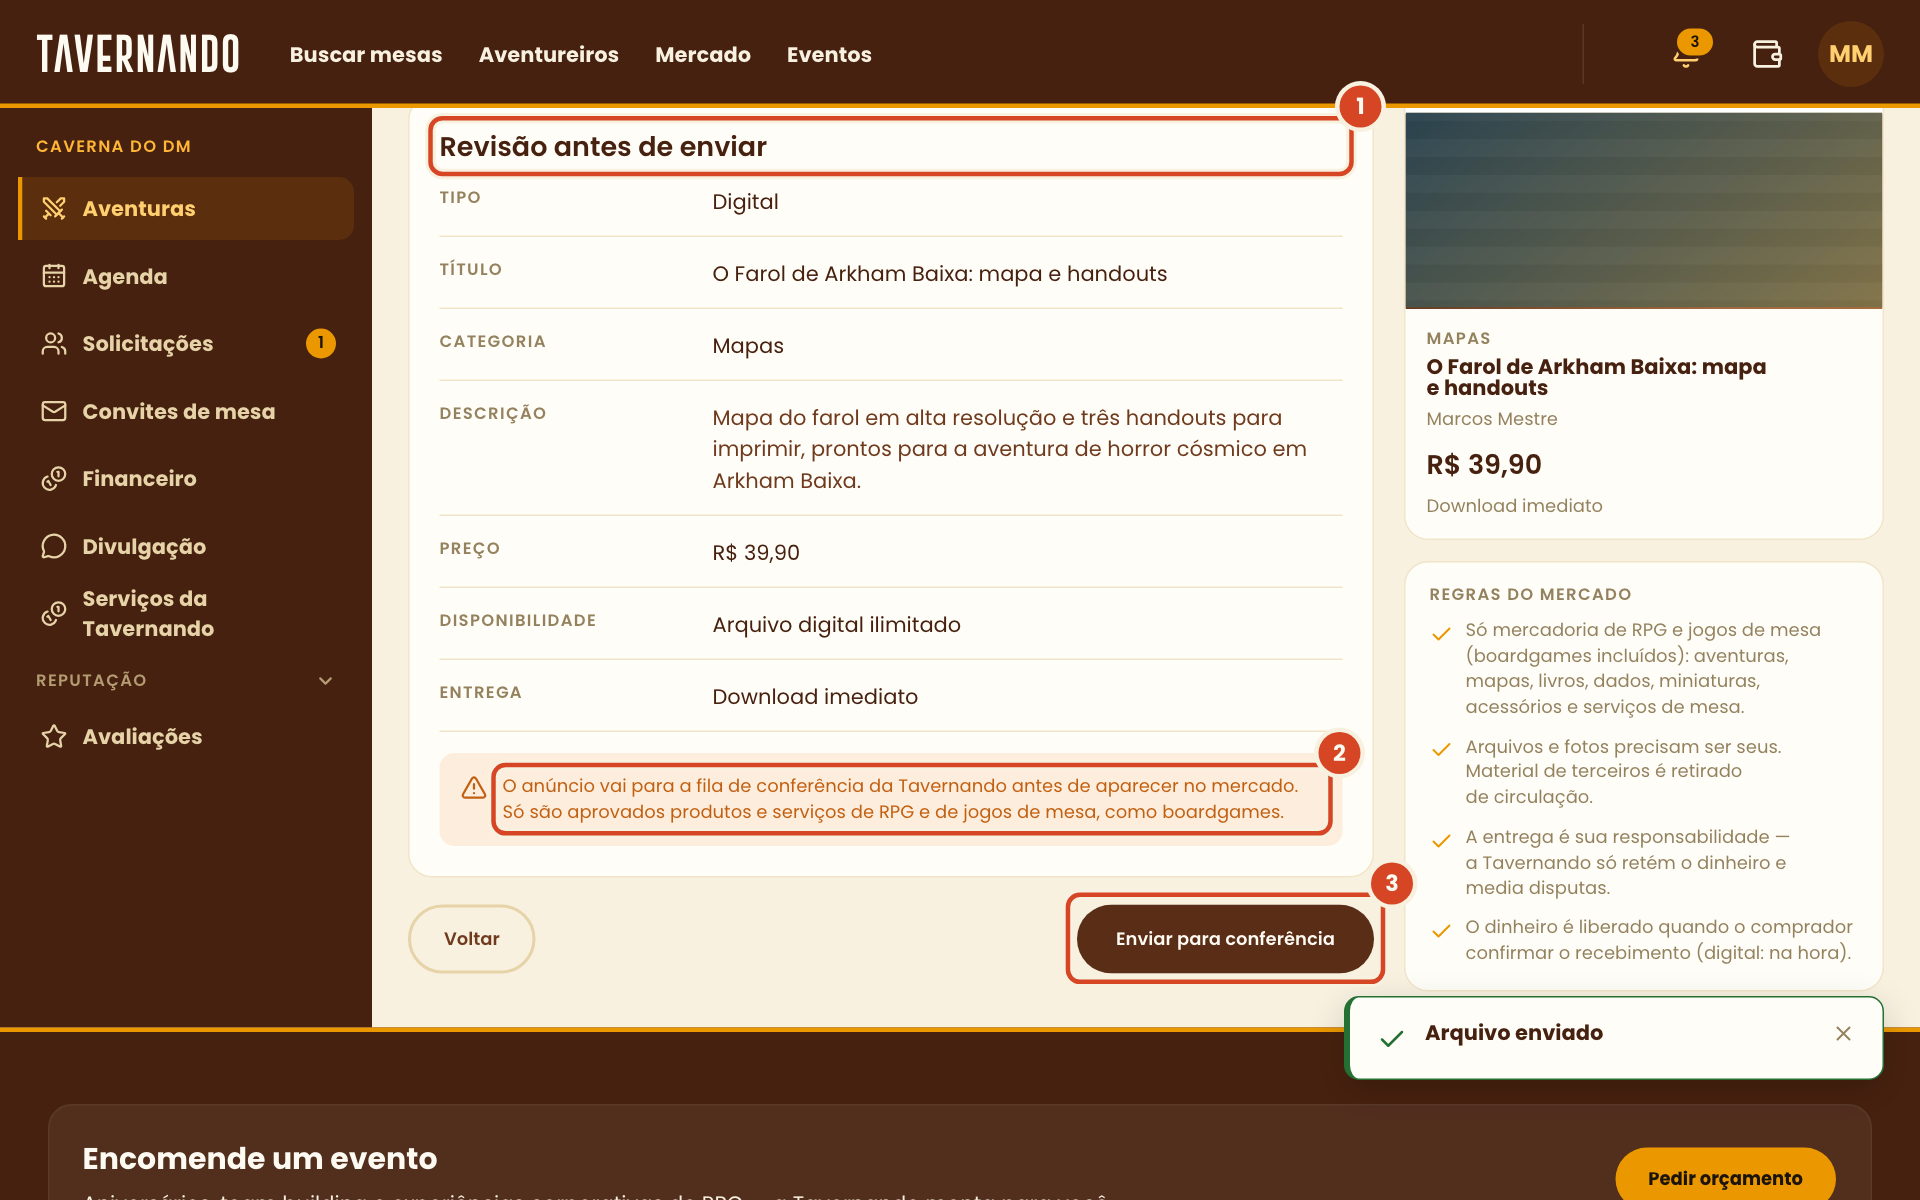Click the Categoria value Mapas

[748, 346]
